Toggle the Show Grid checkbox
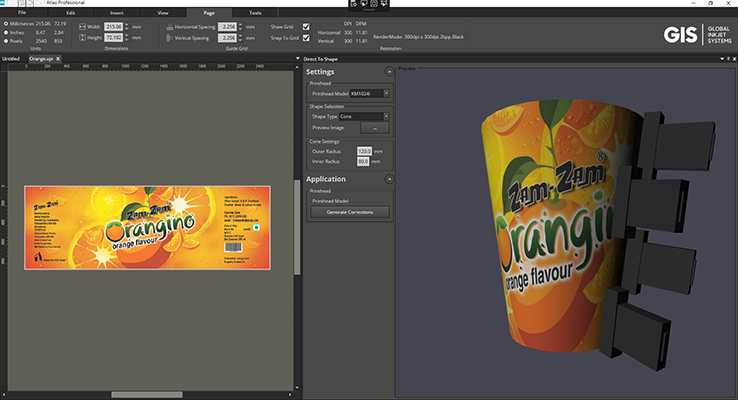 tap(306, 27)
